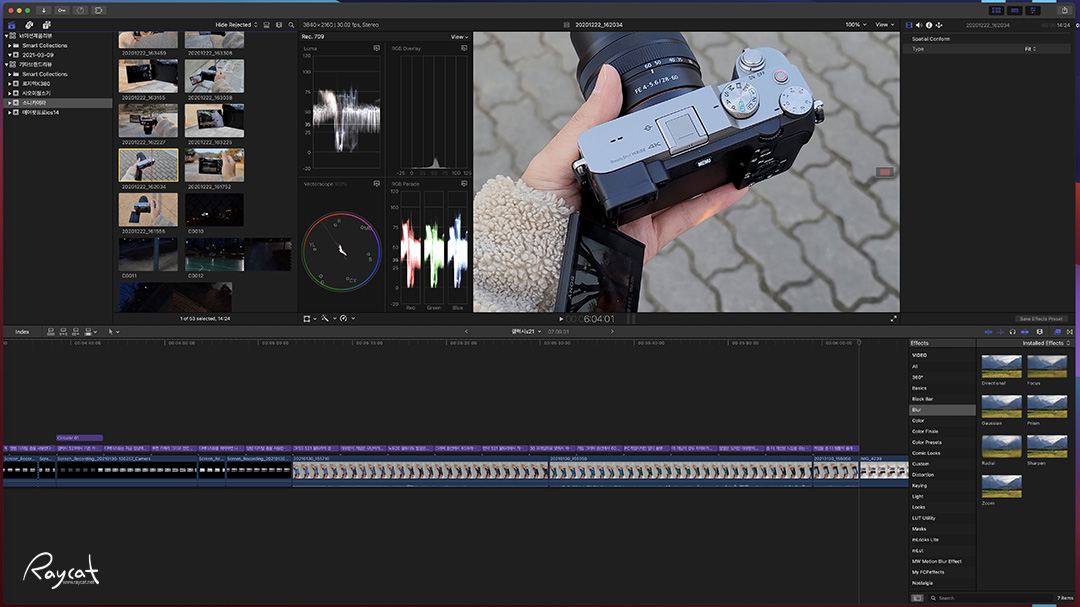Open the RGB Overlay scope settings icon

click(464, 48)
